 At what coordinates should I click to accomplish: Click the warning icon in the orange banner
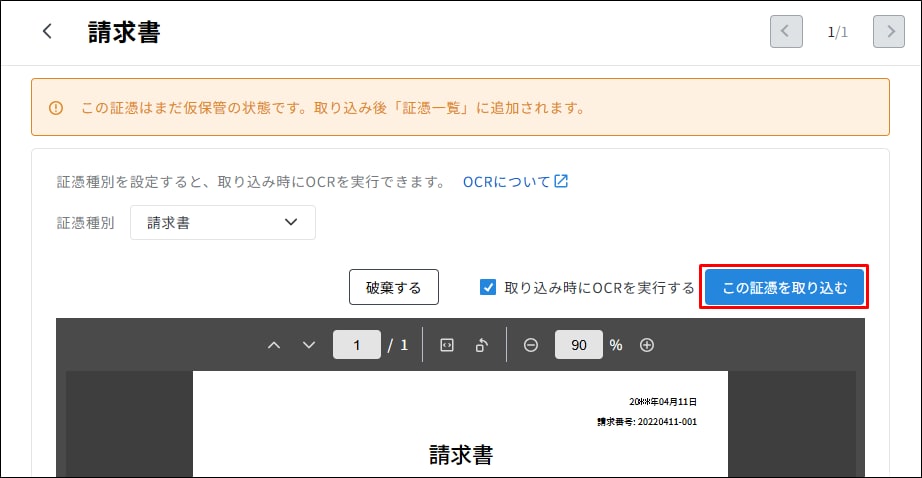point(56,108)
